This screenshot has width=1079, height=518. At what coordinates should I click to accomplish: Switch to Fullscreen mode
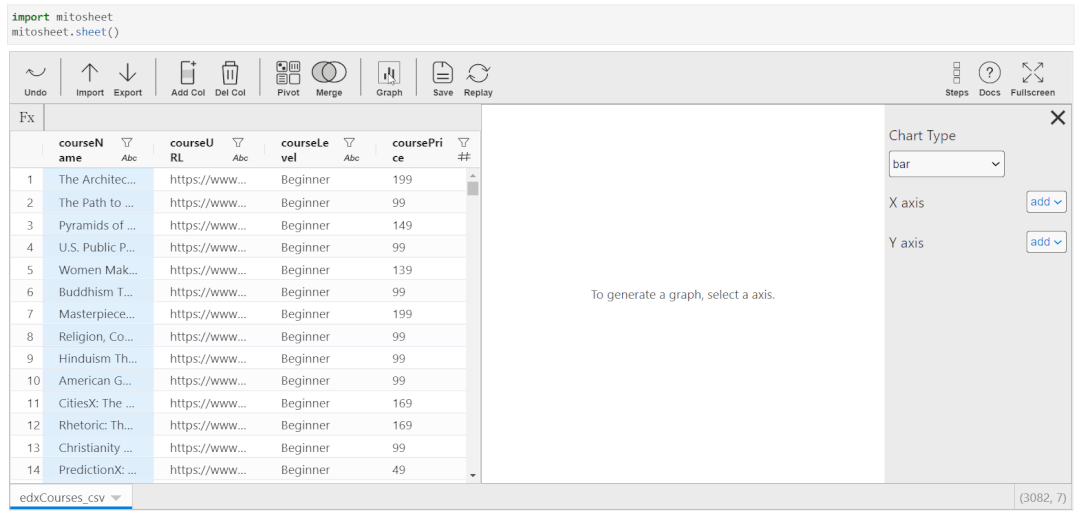click(1032, 78)
